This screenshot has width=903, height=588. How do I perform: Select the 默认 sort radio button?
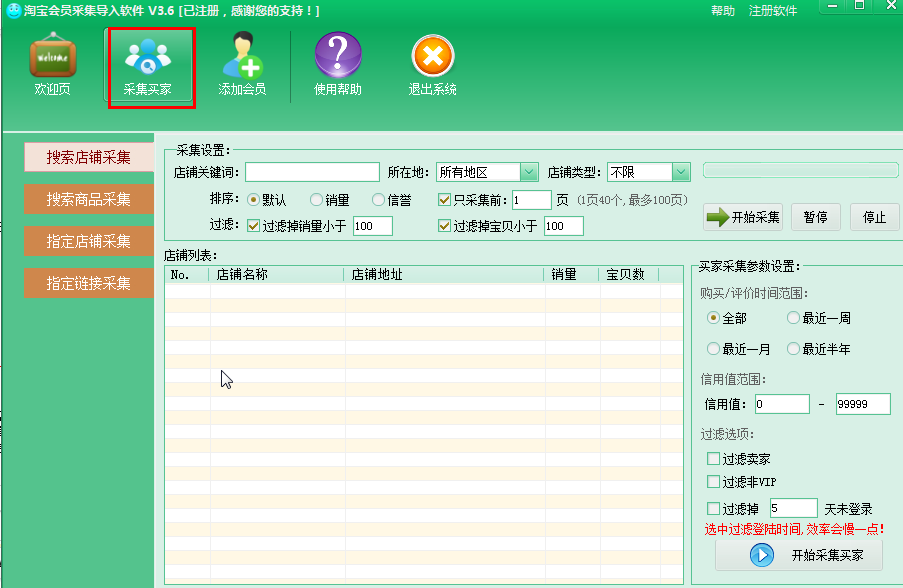(253, 200)
